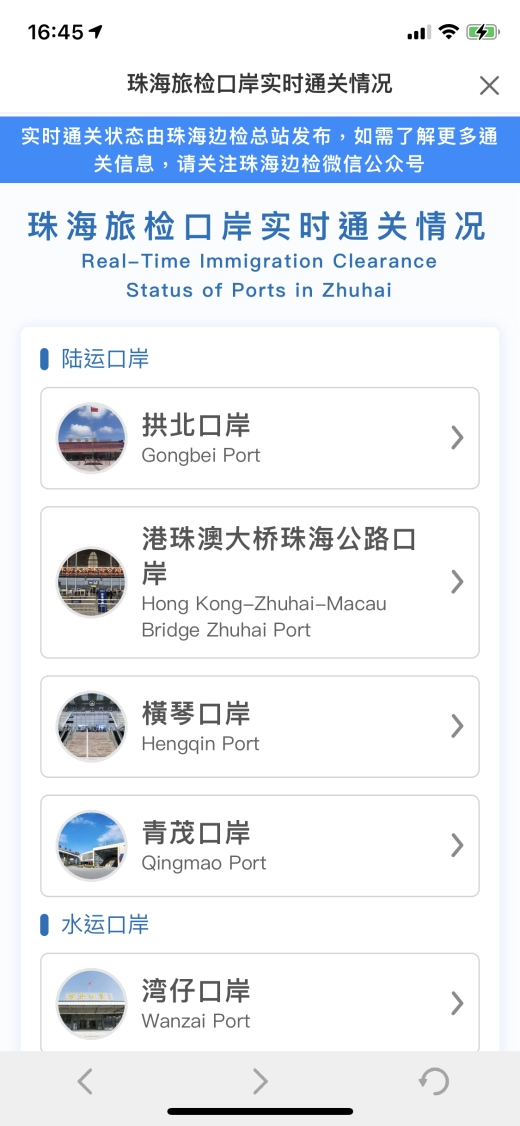
Task: Tap the Hengqin Port round photo
Action: [91, 727]
